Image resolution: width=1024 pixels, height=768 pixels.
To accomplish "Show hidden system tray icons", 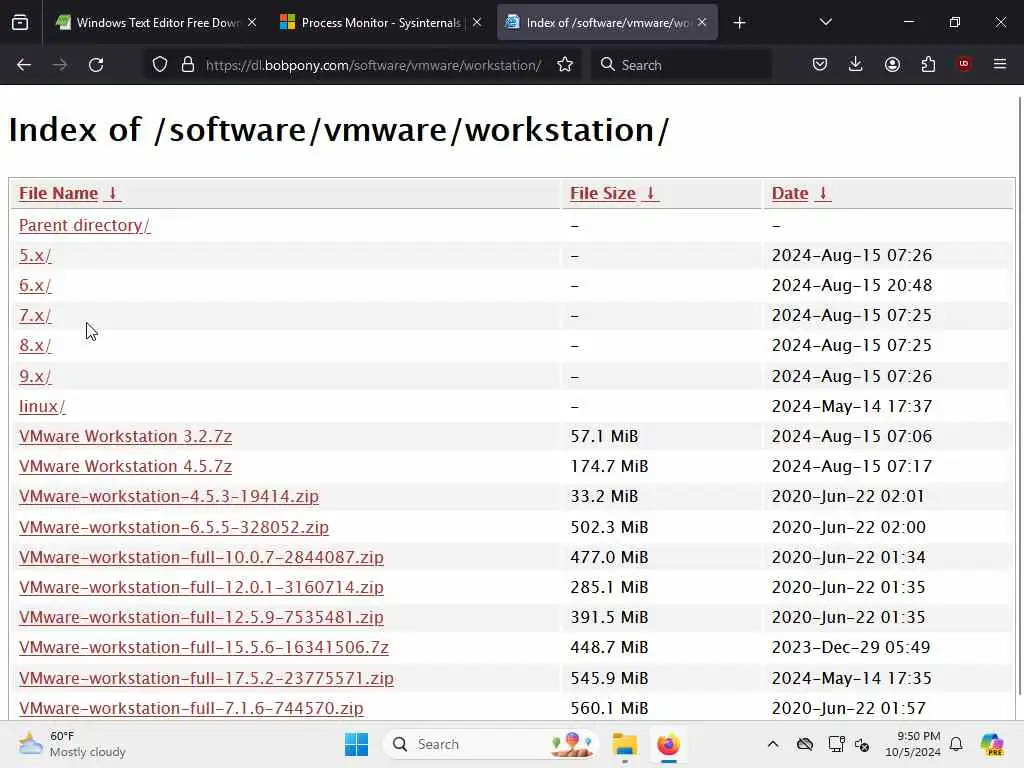I will point(773,744).
